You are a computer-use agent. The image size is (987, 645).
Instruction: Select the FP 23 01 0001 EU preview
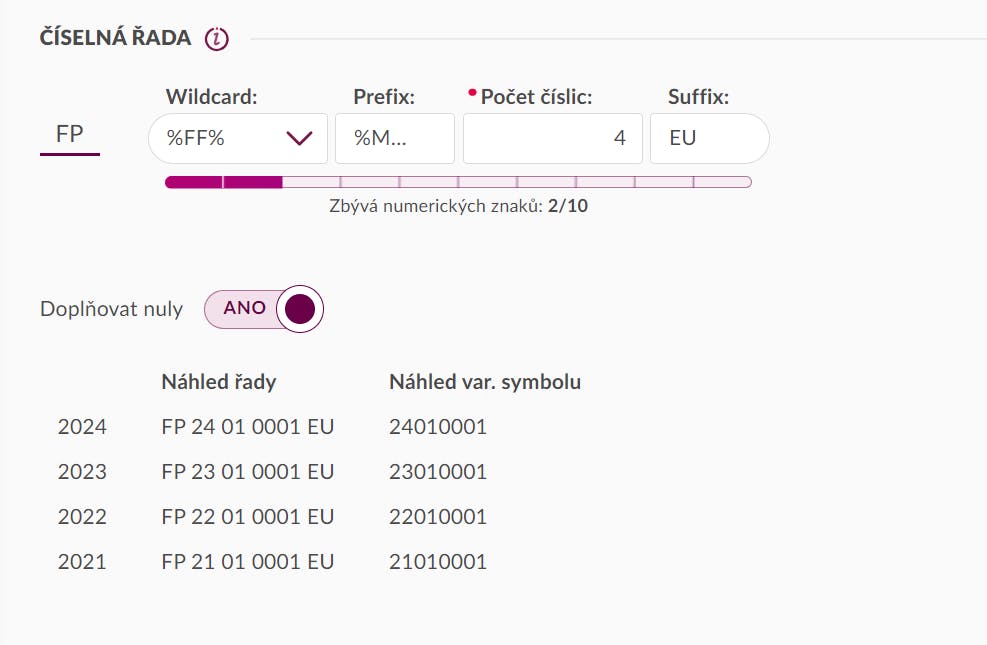(247, 472)
